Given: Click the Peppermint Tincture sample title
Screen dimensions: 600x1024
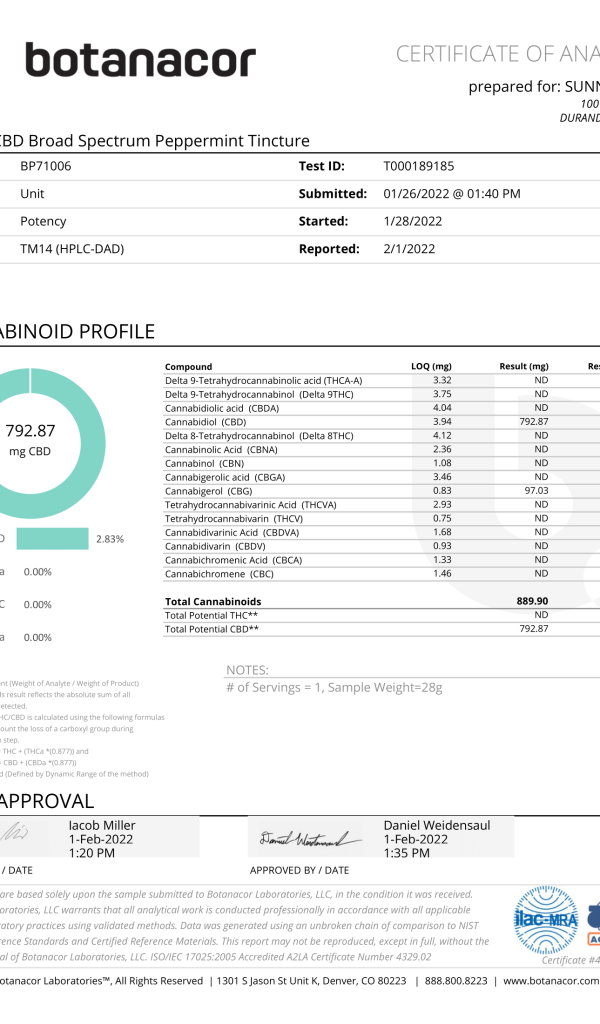Looking at the screenshot, I should pyautogui.click(x=154, y=141).
